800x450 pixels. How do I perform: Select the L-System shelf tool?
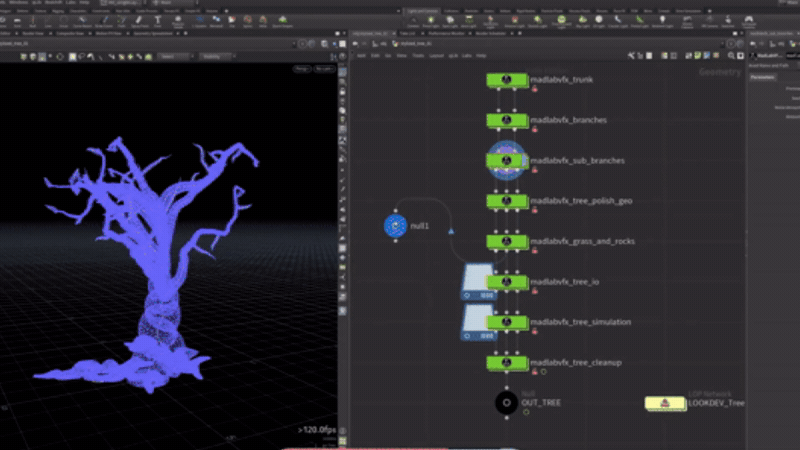click(x=199, y=22)
